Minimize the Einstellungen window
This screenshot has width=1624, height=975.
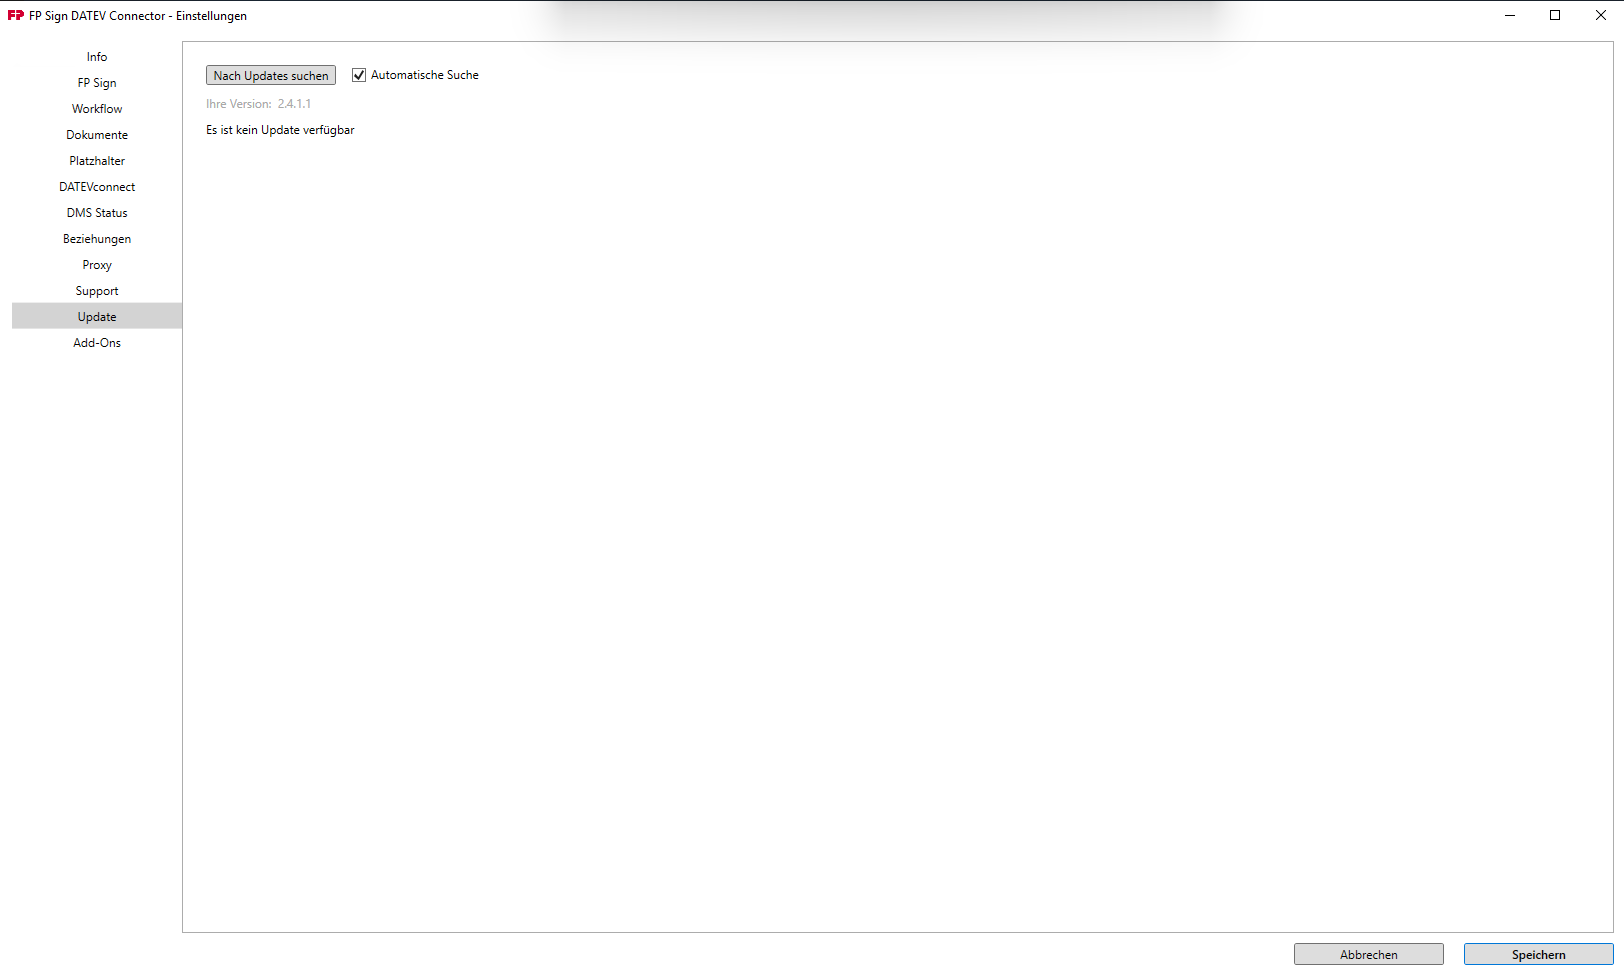(1510, 15)
